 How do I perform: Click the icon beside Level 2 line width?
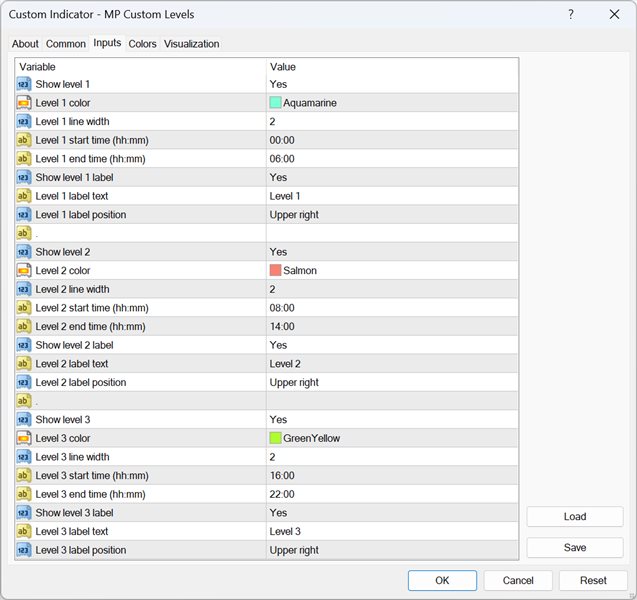[24, 289]
